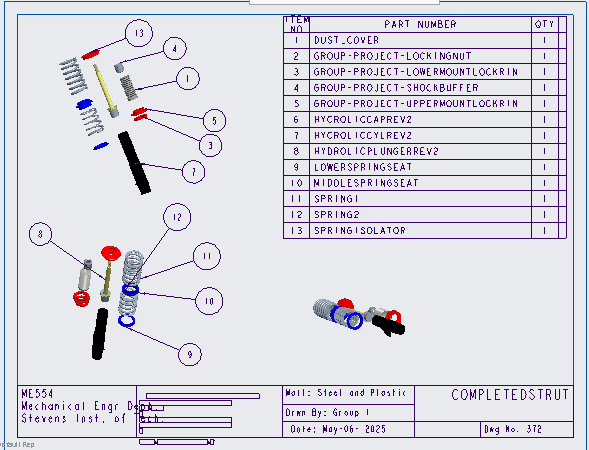Select the black cylinder in upper exploded view
This screenshot has height=450, width=589.
point(134,163)
